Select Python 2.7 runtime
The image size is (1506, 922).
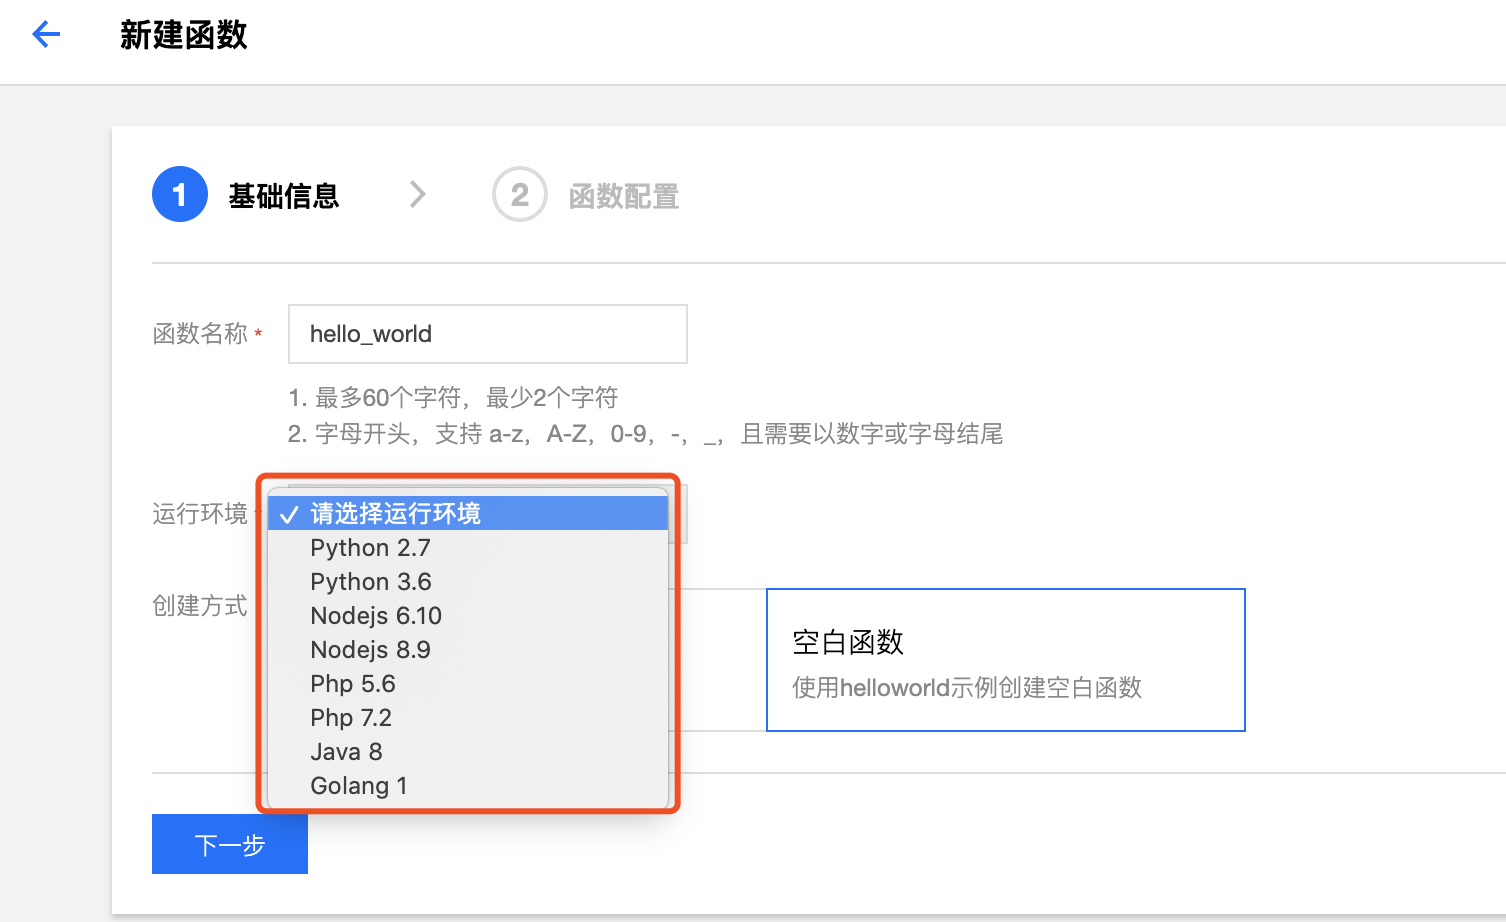click(370, 547)
